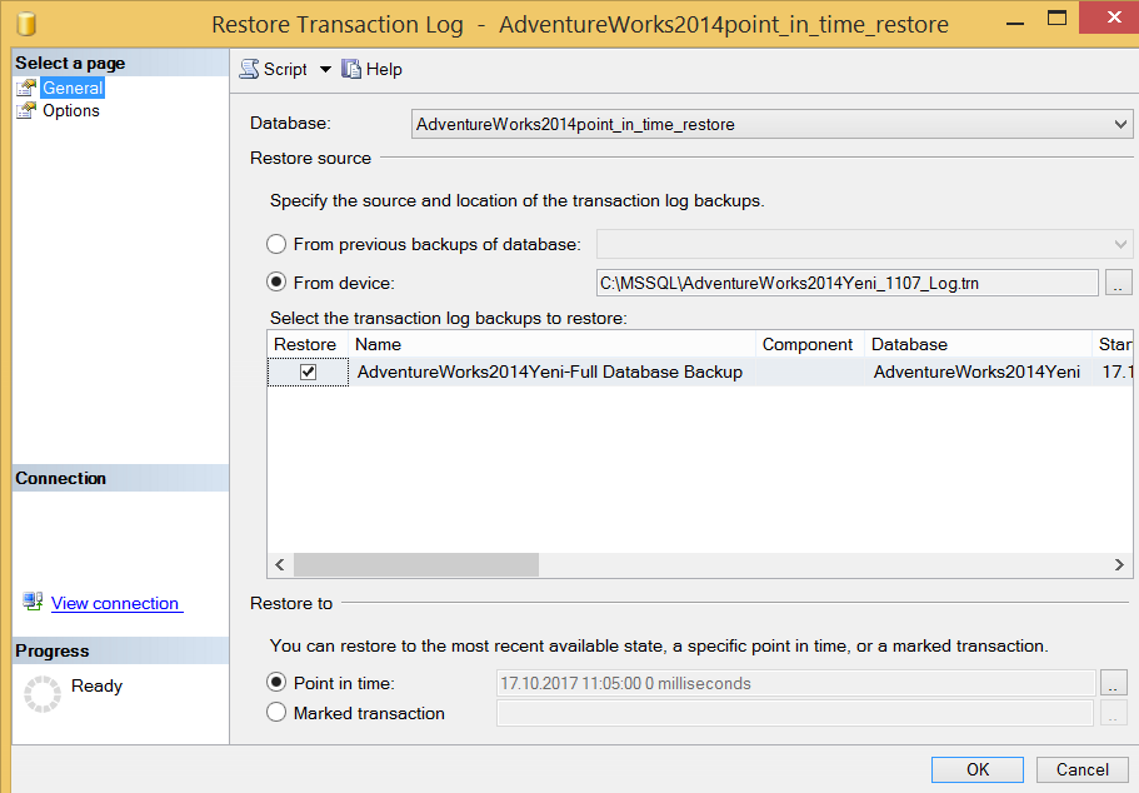Screen dimensions: 1139x793
Task: Open the Script dropdown arrow
Action: 325,70
